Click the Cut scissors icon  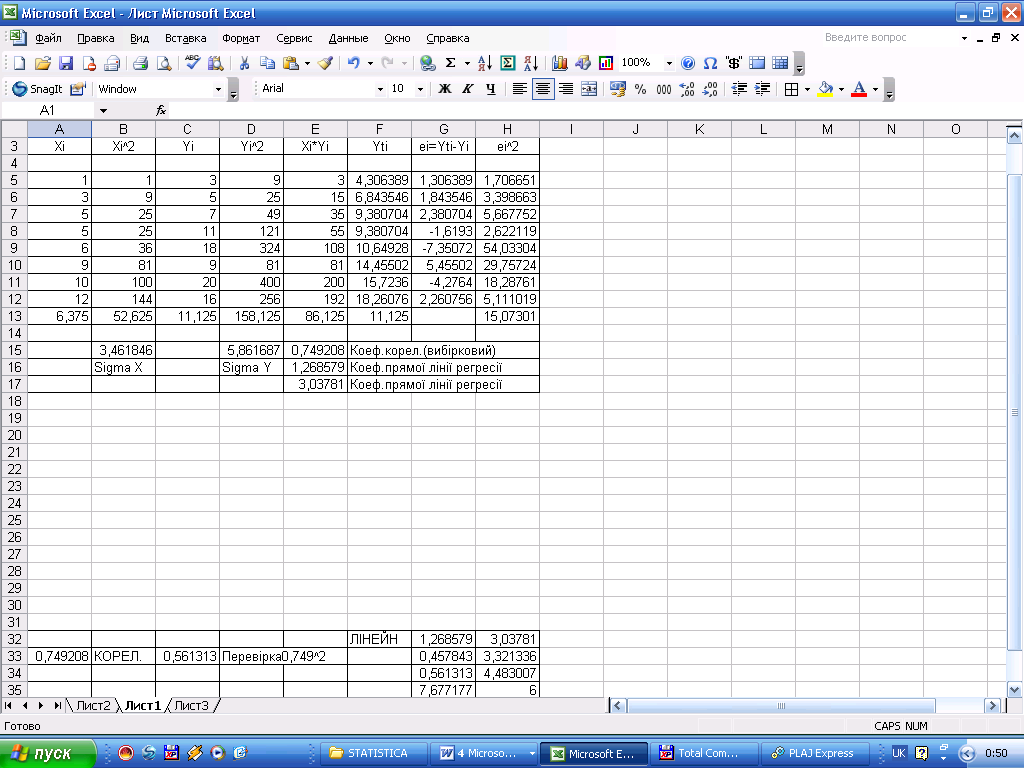(x=244, y=63)
